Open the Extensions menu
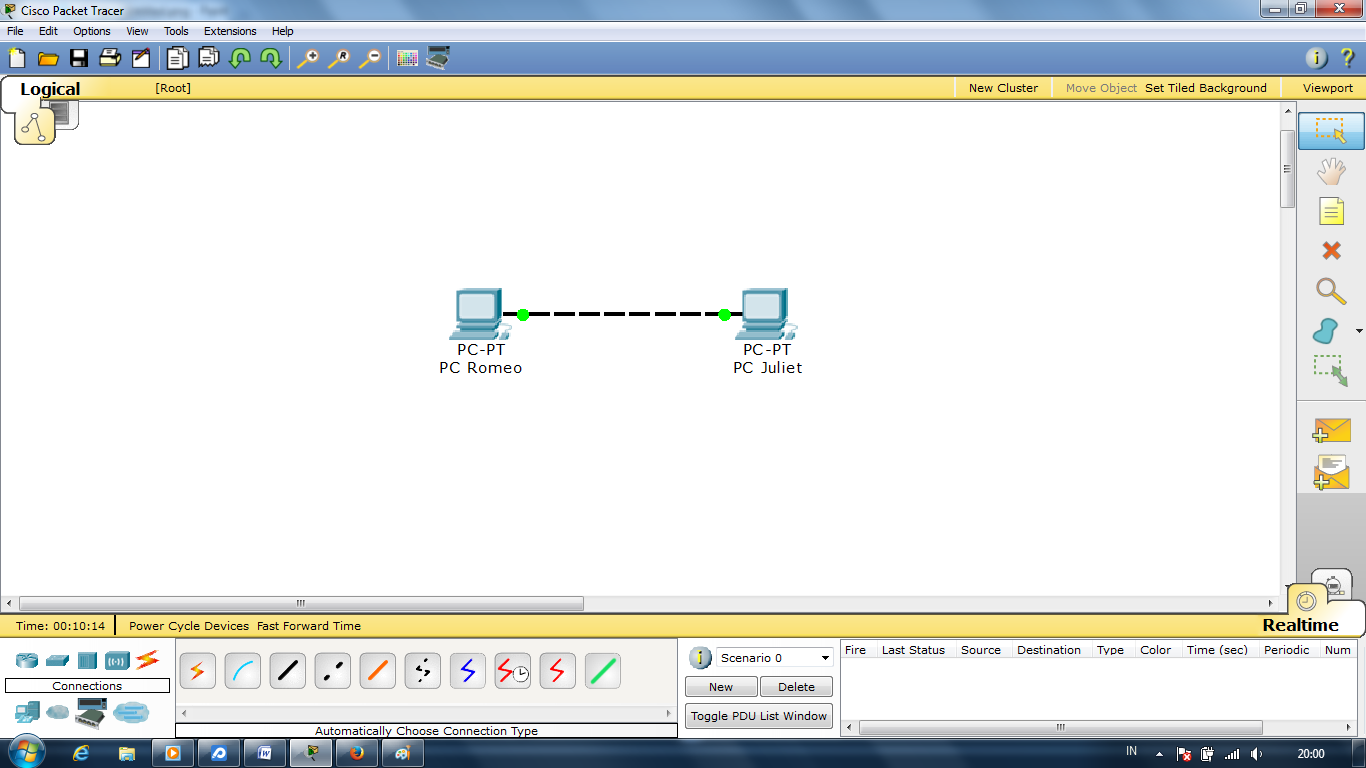 (230, 31)
